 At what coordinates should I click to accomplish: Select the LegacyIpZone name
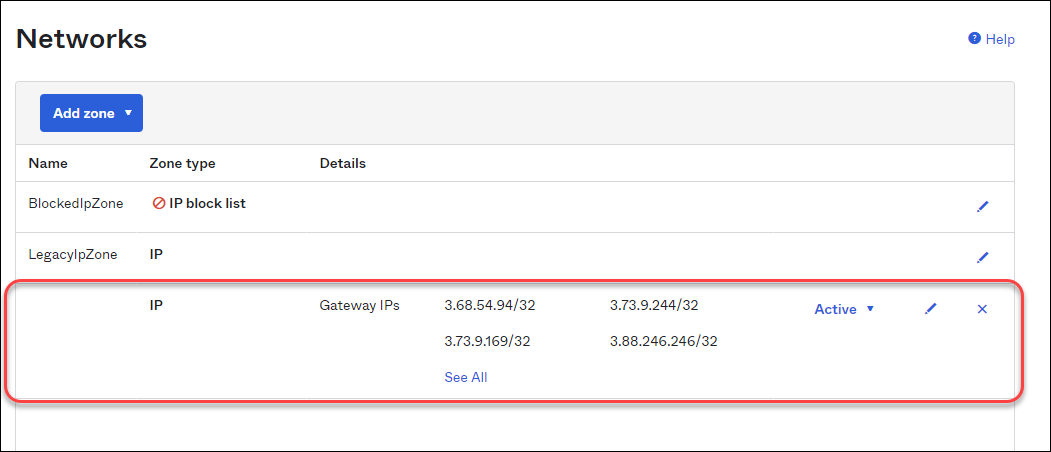click(73, 254)
